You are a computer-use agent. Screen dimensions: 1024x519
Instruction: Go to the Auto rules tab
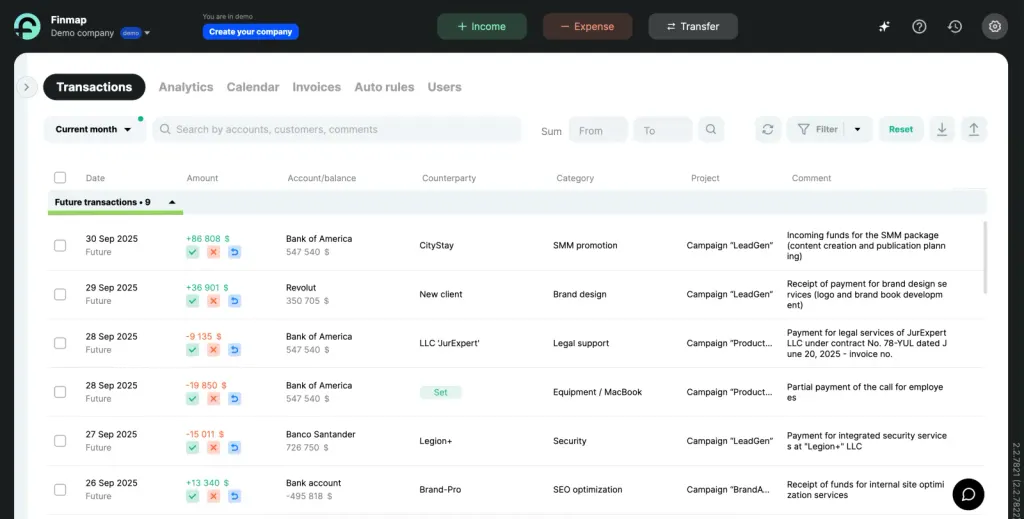pyautogui.click(x=384, y=87)
